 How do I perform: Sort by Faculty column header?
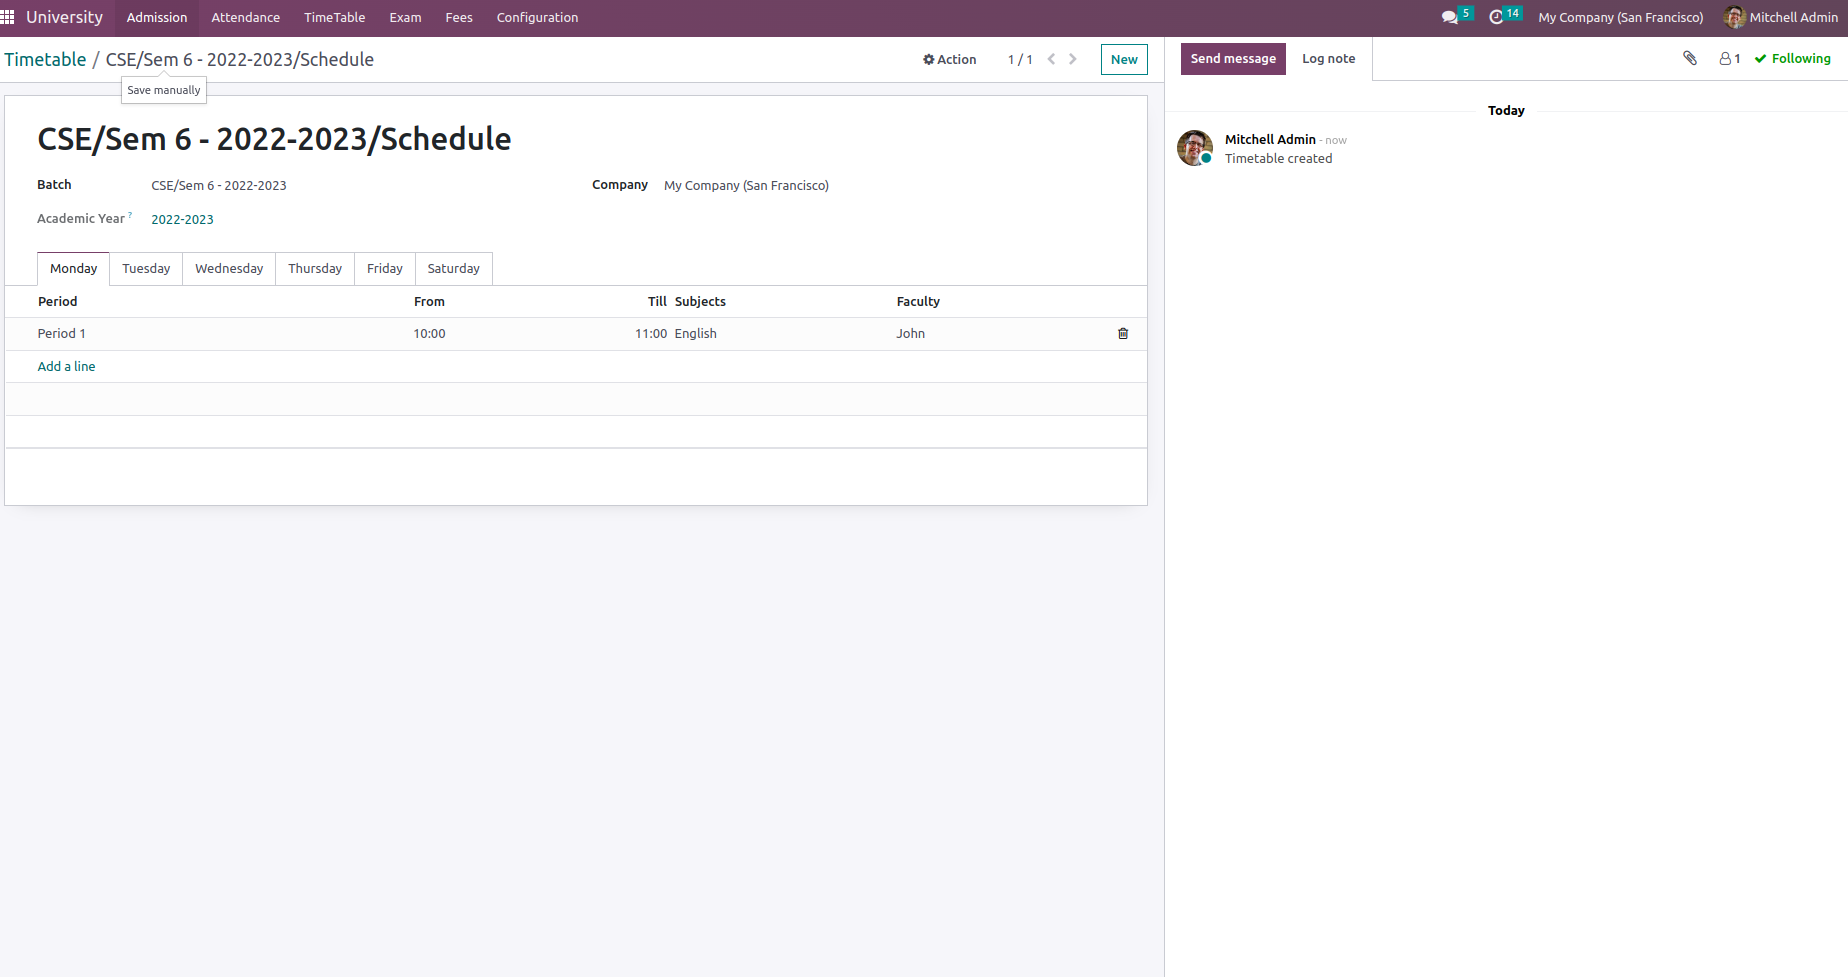[918, 302]
